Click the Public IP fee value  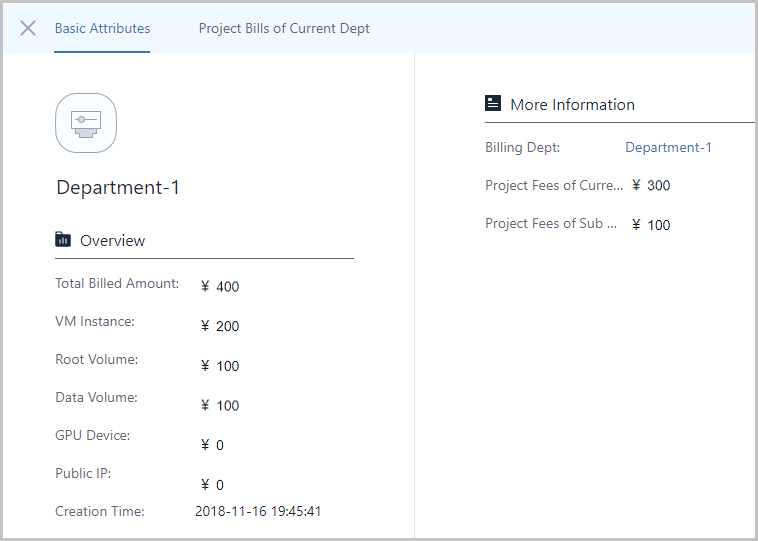pyautogui.click(x=212, y=485)
